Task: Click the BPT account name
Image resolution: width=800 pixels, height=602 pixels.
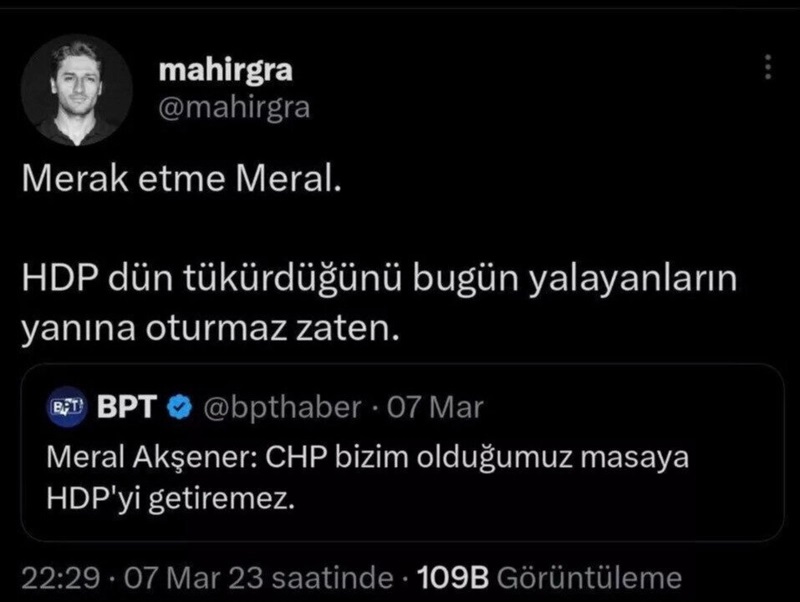Action: (126, 408)
